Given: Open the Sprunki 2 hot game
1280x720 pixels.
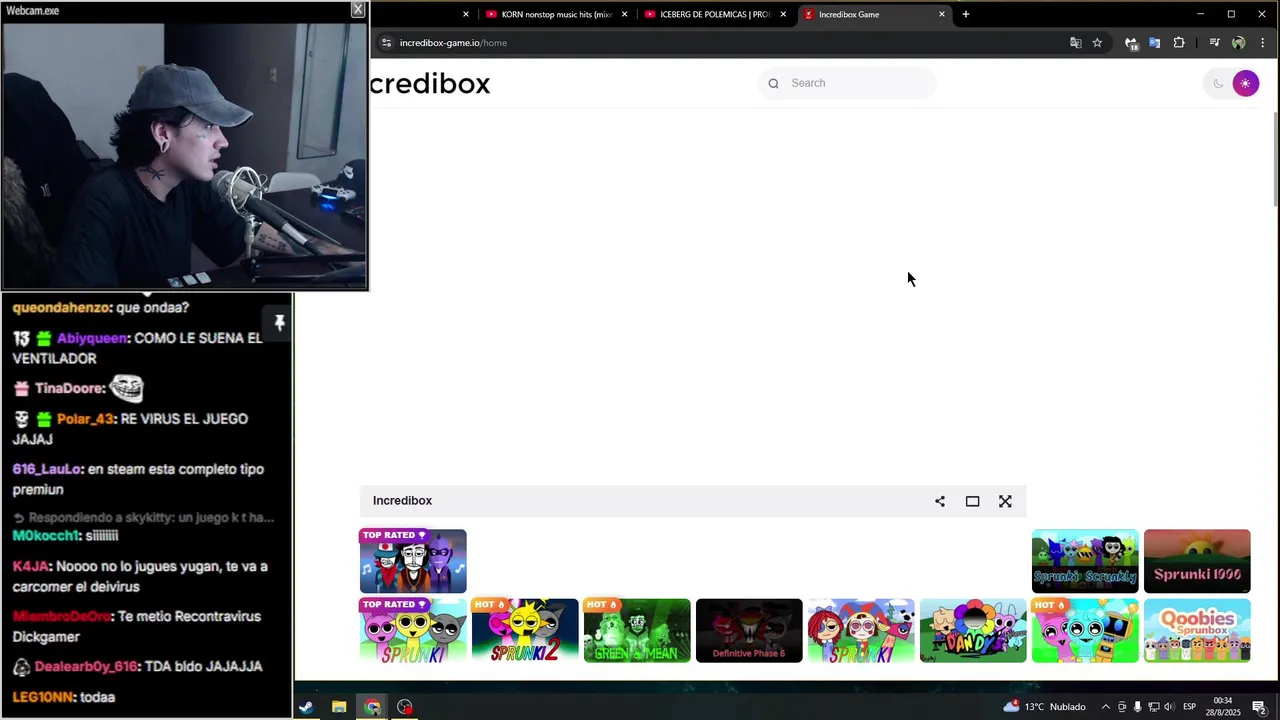Looking at the screenshot, I should click(x=525, y=630).
